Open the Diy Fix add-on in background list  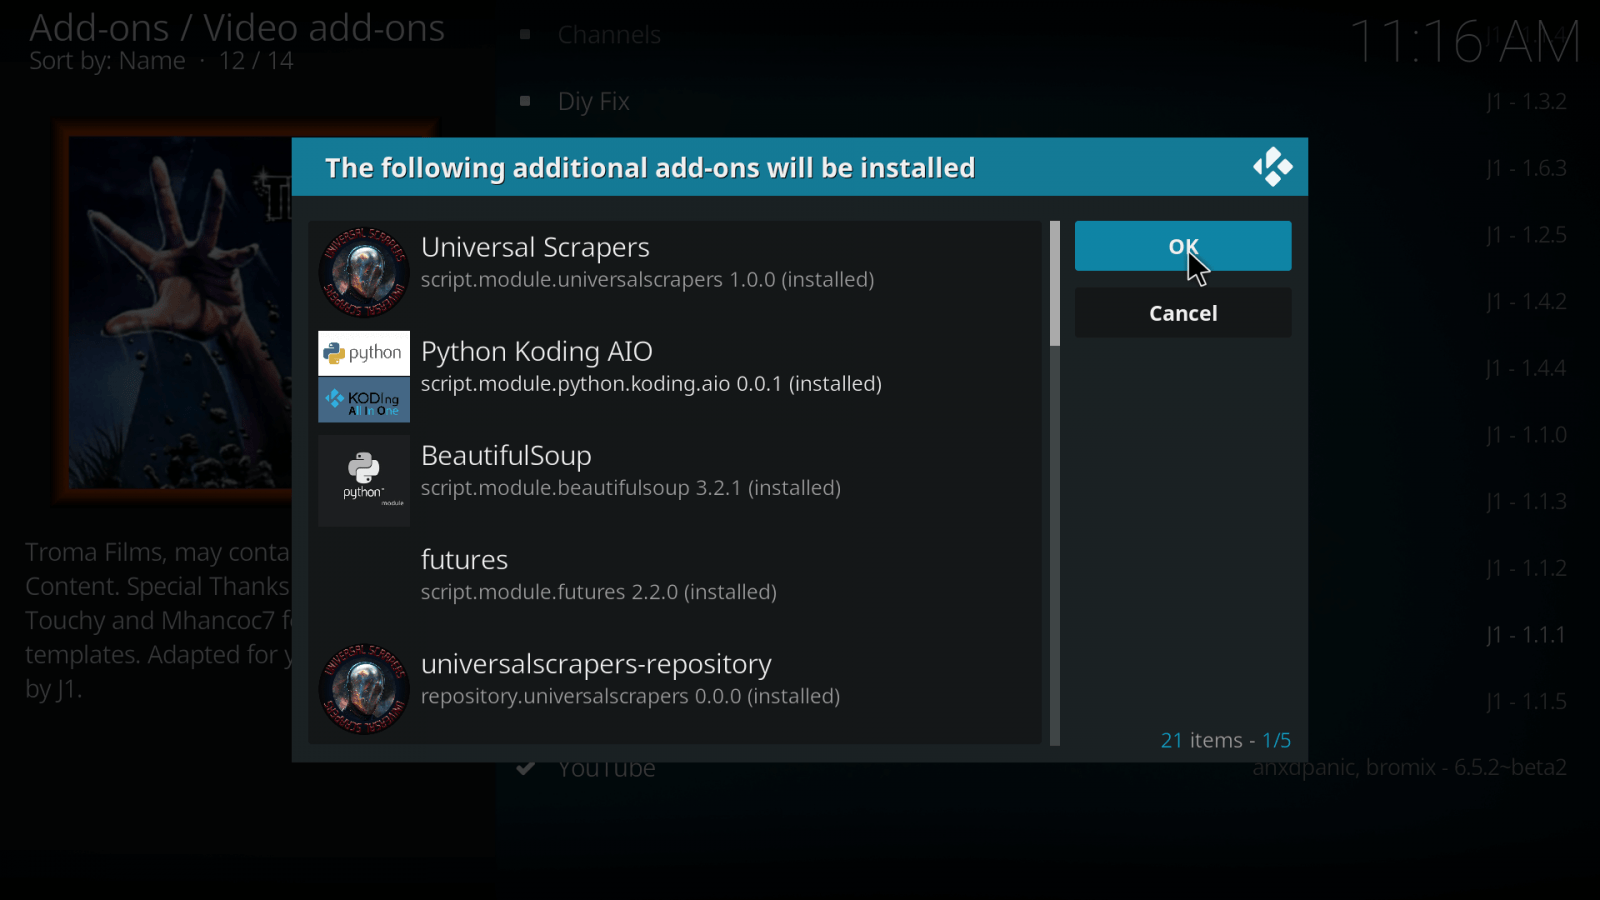[x=594, y=102]
